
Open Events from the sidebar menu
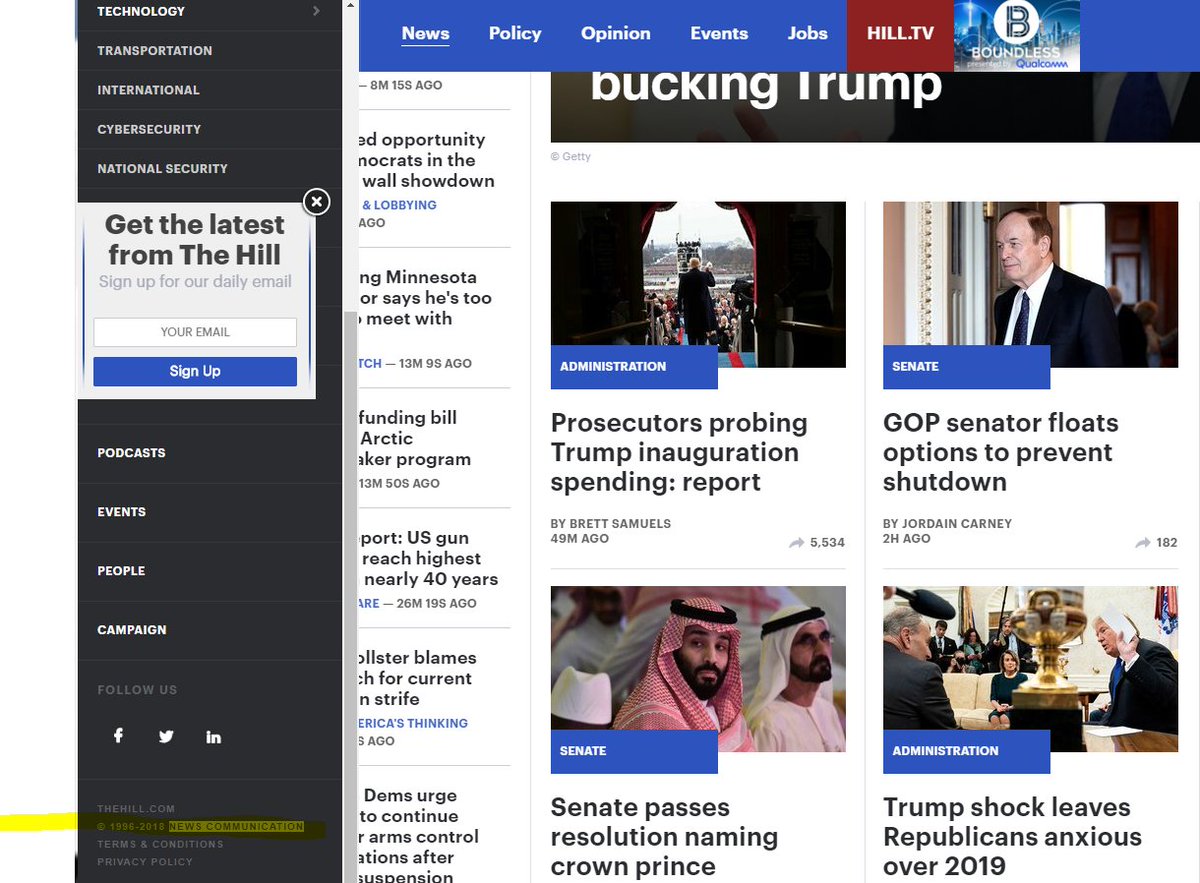pos(121,512)
